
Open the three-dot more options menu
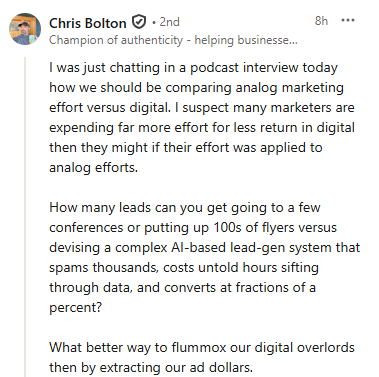tap(348, 21)
